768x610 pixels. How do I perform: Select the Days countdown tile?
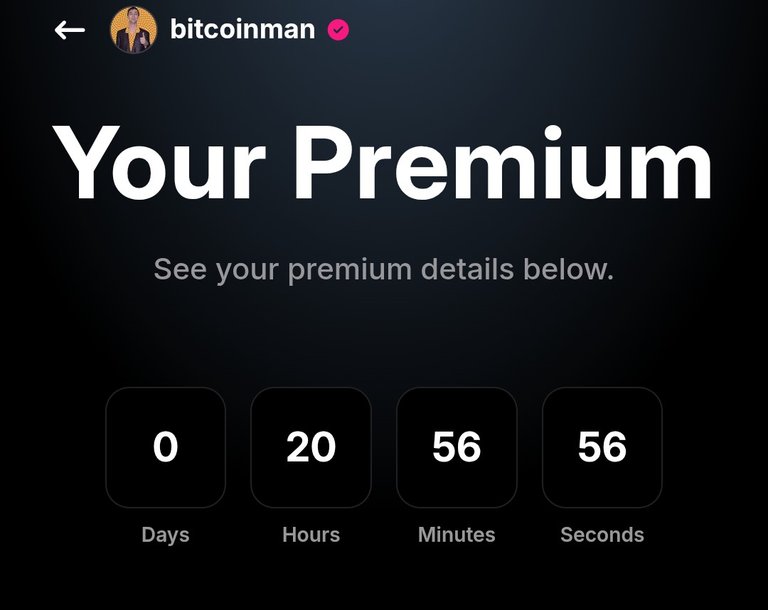click(x=166, y=447)
